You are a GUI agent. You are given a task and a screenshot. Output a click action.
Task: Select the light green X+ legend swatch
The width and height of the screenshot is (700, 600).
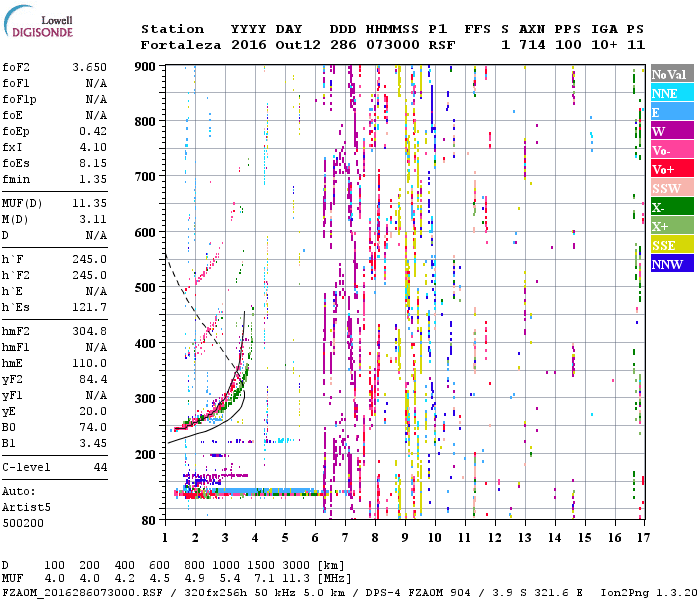(x=672, y=226)
